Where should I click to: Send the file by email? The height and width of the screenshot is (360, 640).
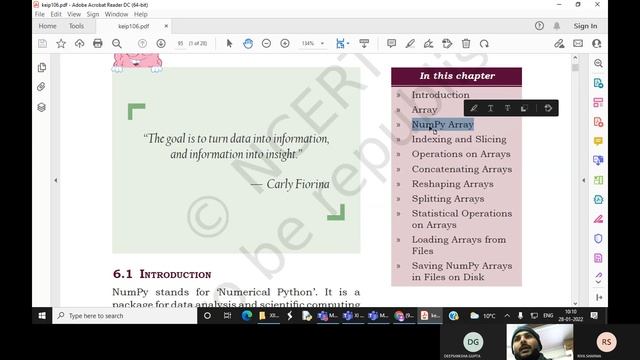pyautogui.click(x=578, y=43)
